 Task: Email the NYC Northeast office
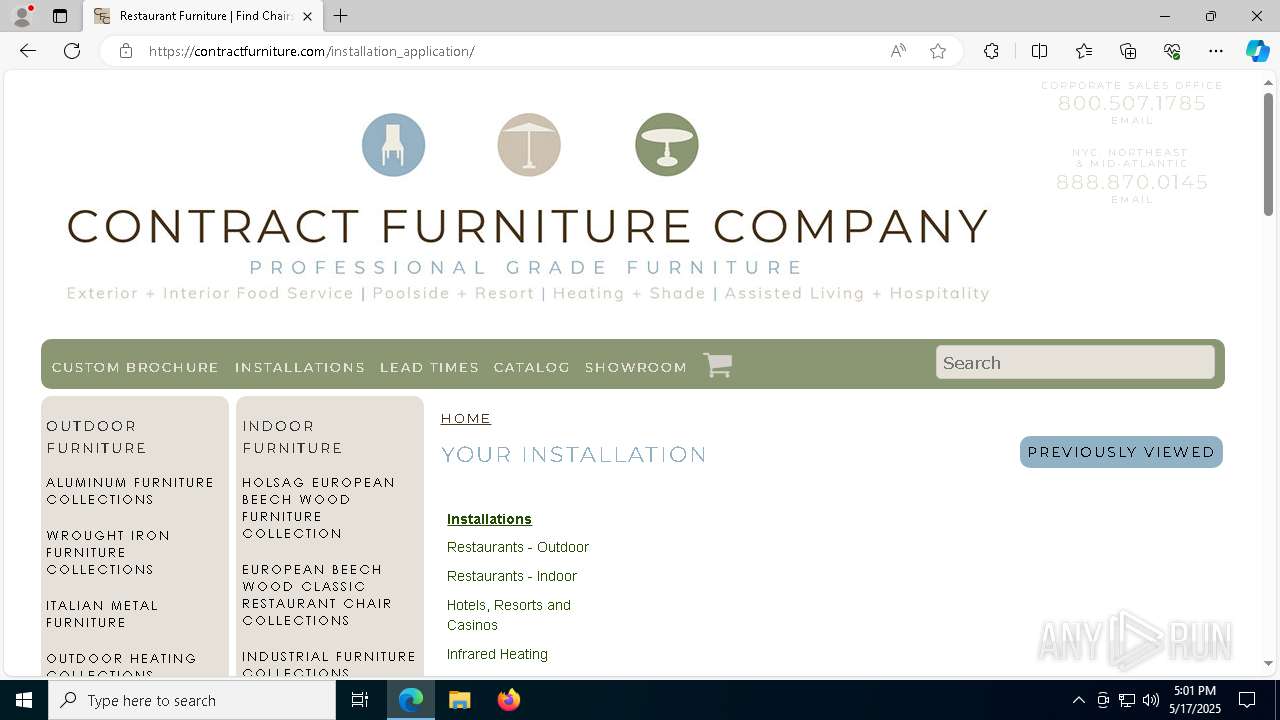[1132, 200]
